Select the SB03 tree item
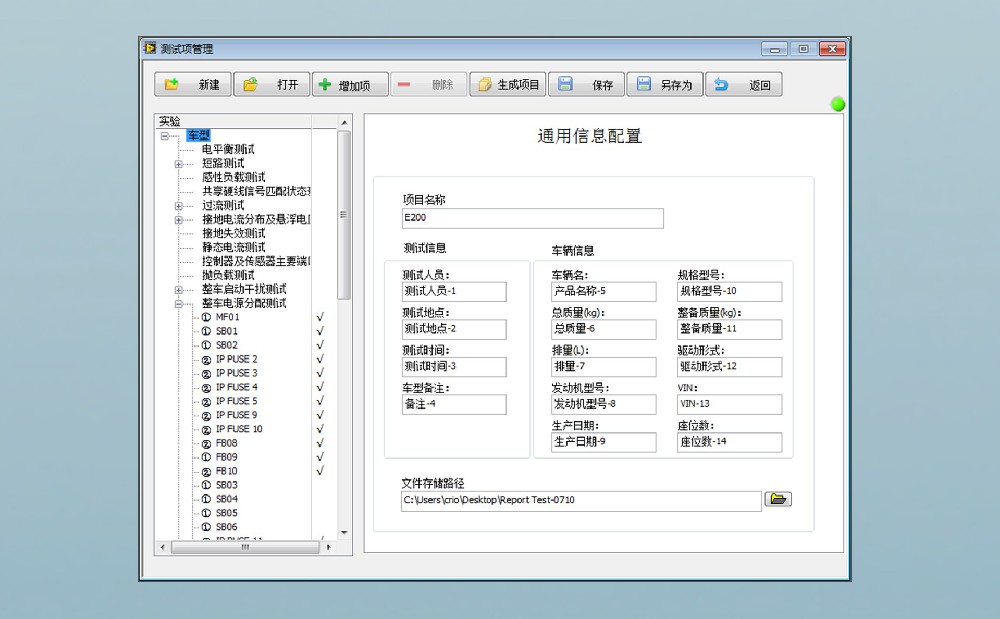 [226, 485]
